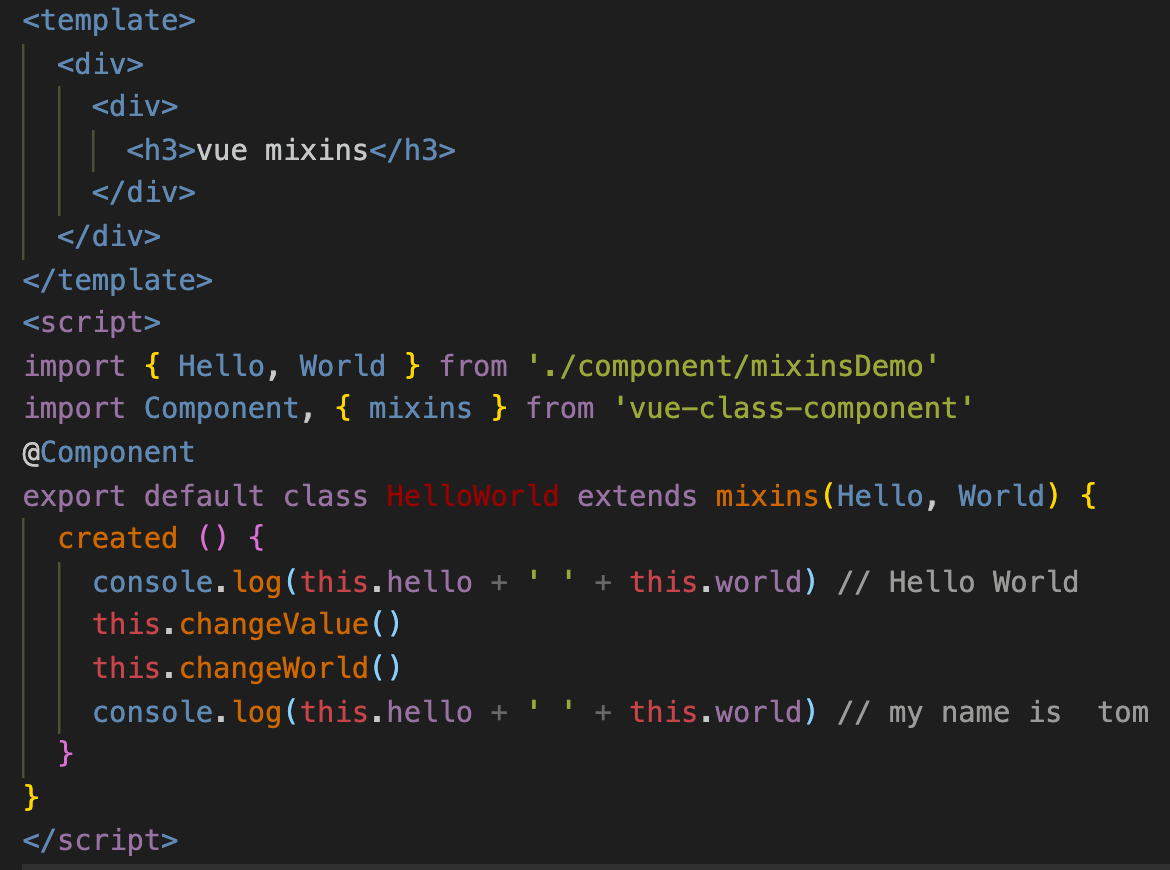Click the './component/mixinsDemo' import path
Image resolution: width=1170 pixels, height=870 pixels.
[x=733, y=366]
